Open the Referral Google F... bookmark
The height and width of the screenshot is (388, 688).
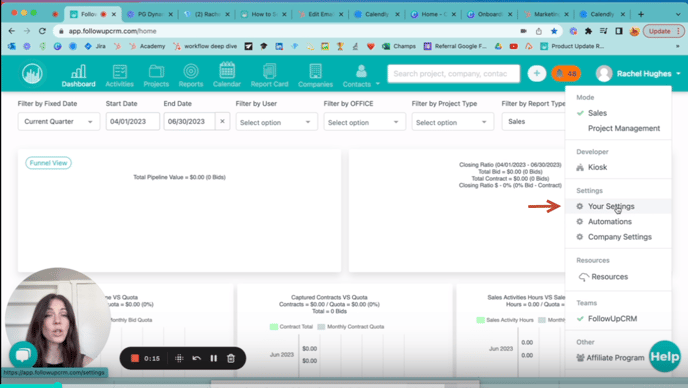pos(455,46)
